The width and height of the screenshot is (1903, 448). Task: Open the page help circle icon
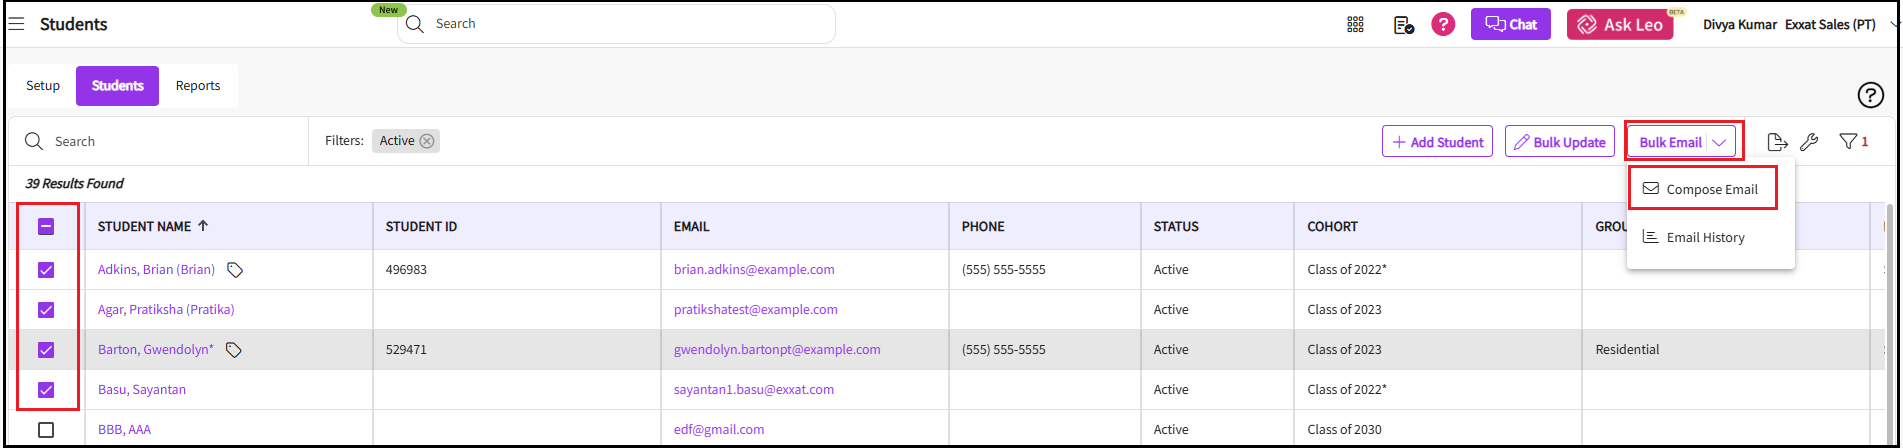click(1870, 94)
